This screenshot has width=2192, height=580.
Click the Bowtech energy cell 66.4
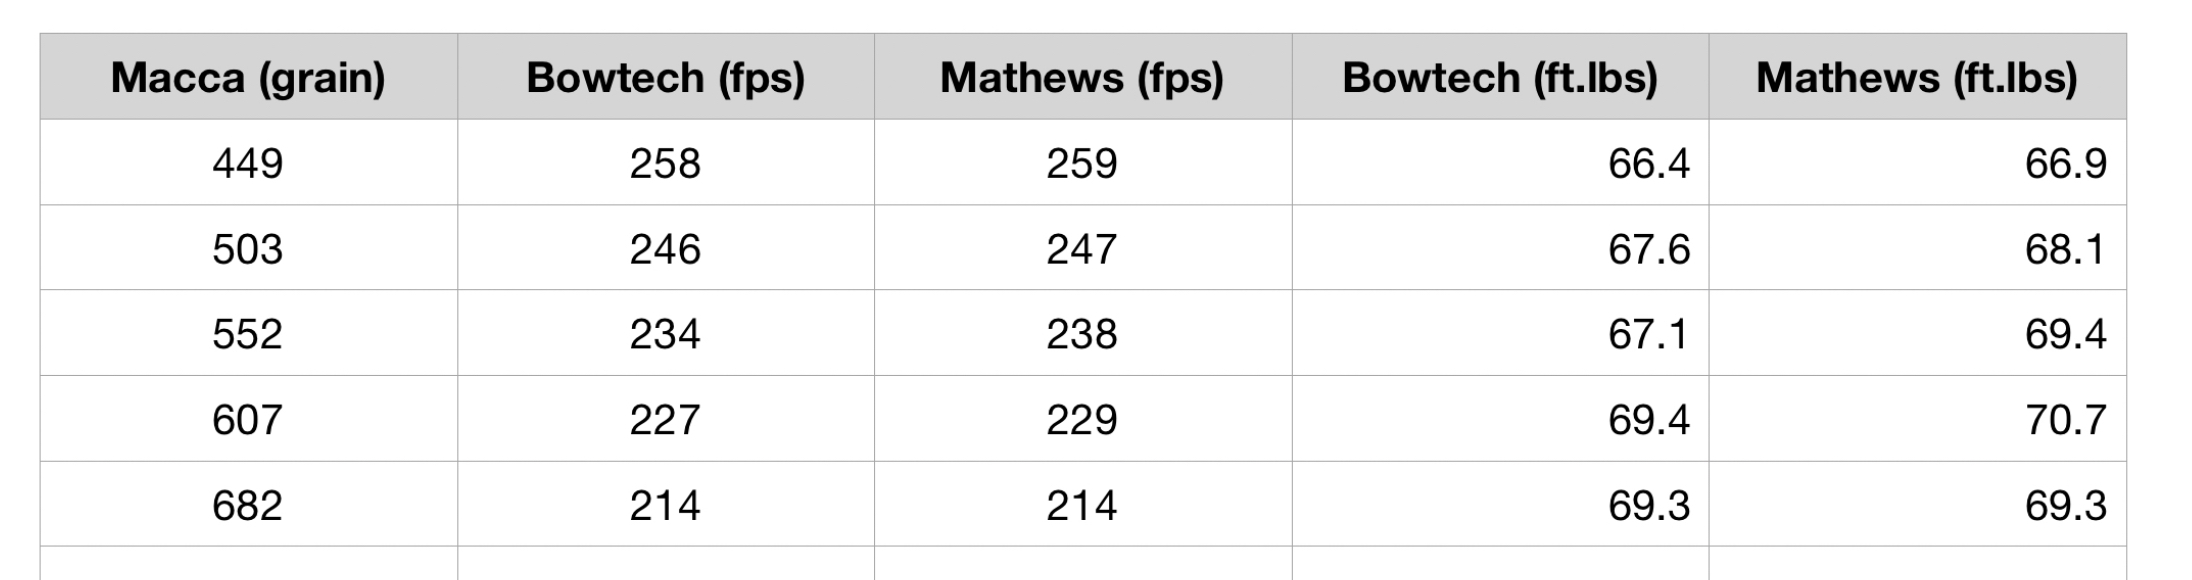[1500, 163]
